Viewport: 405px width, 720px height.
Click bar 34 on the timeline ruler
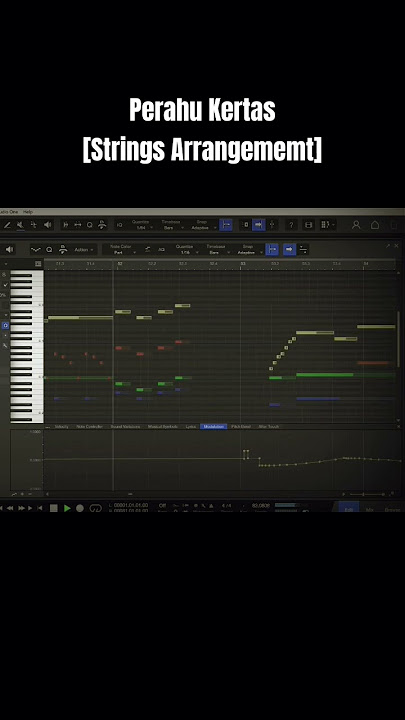(x=366, y=264)
